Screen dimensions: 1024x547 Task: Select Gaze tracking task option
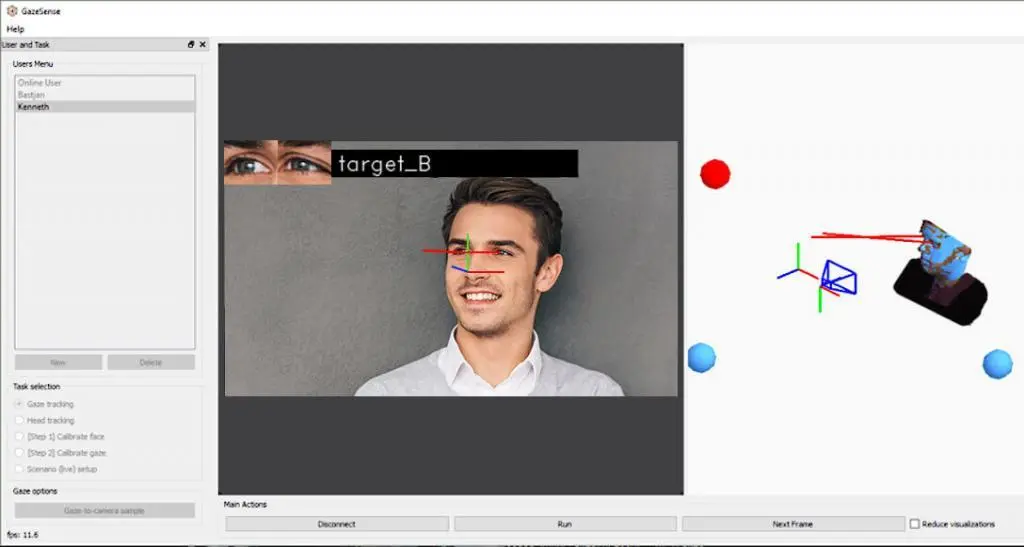coord(44,404)
